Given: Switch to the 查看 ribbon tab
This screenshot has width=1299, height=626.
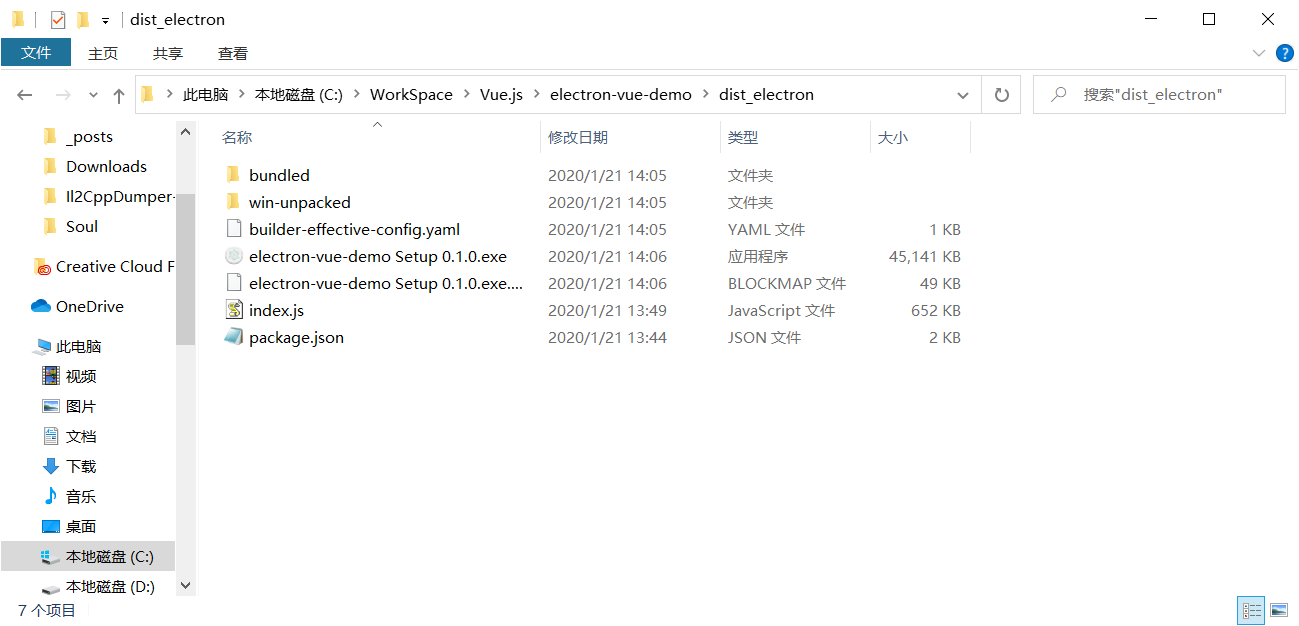Looking at the screenshot, I should click(x=232, y=53).
